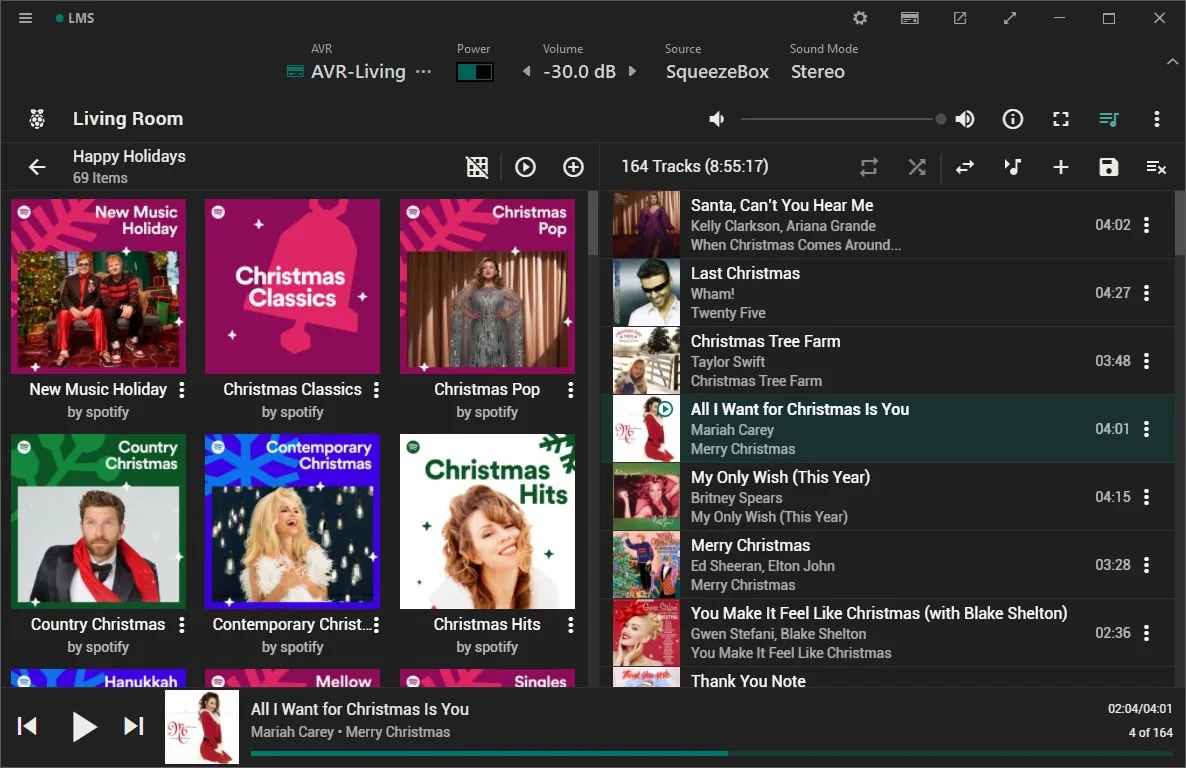Image resolution: width=1186 pixels, height=768 pixels.
Task: Toggle grid view of Happy Holidays
Action: (x=477, y=167)
